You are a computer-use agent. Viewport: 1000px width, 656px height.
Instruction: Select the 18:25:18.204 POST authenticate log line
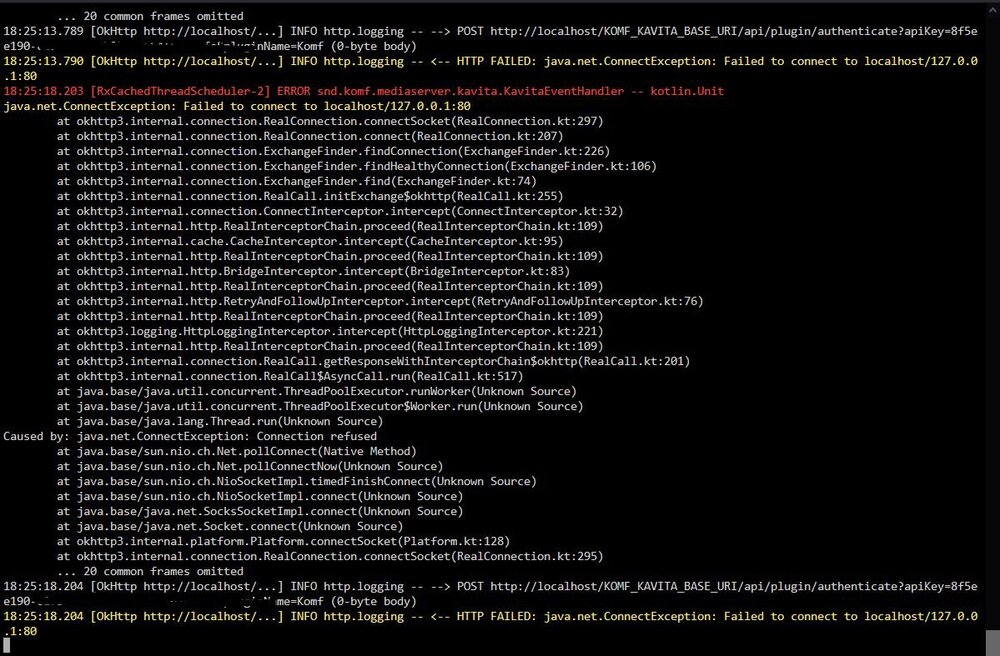[x=490, y=594]
